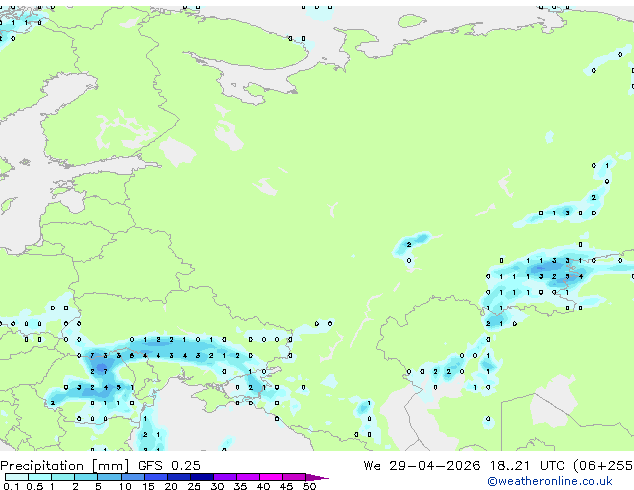Pick the 25–30 mm navy legend swatch
This screenshot has width=634, height=490.
tap(201, 477)
